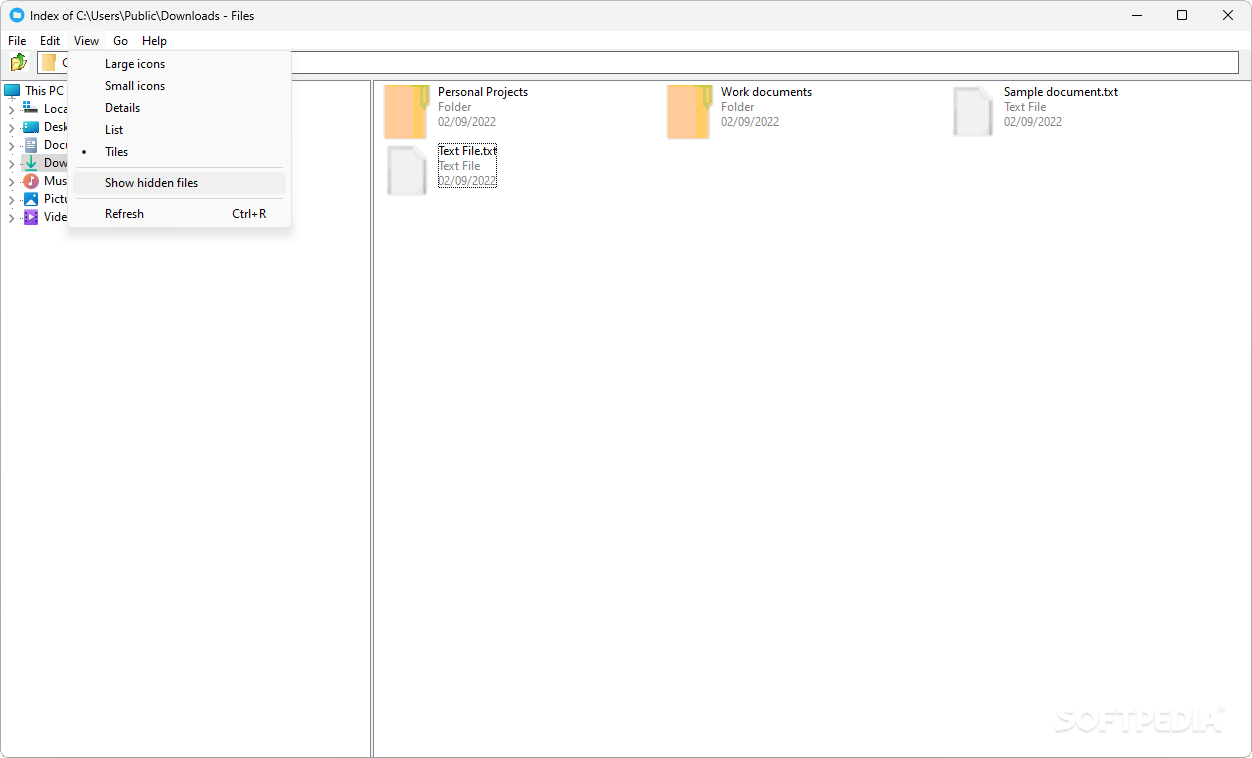Maximize the Files window
1252x758 pixels.
(x=1182, y=15)
